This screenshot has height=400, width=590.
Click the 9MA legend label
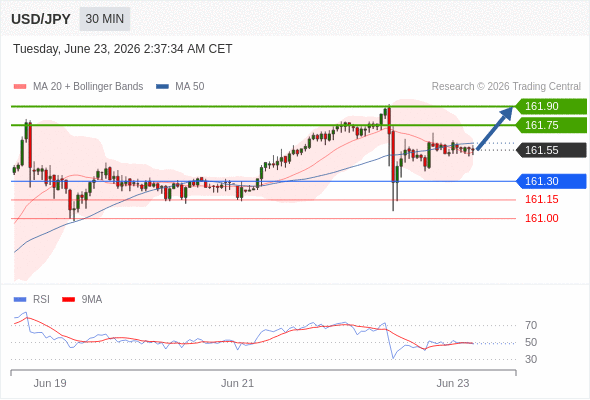pyautogui.click(x=92, y=300)
